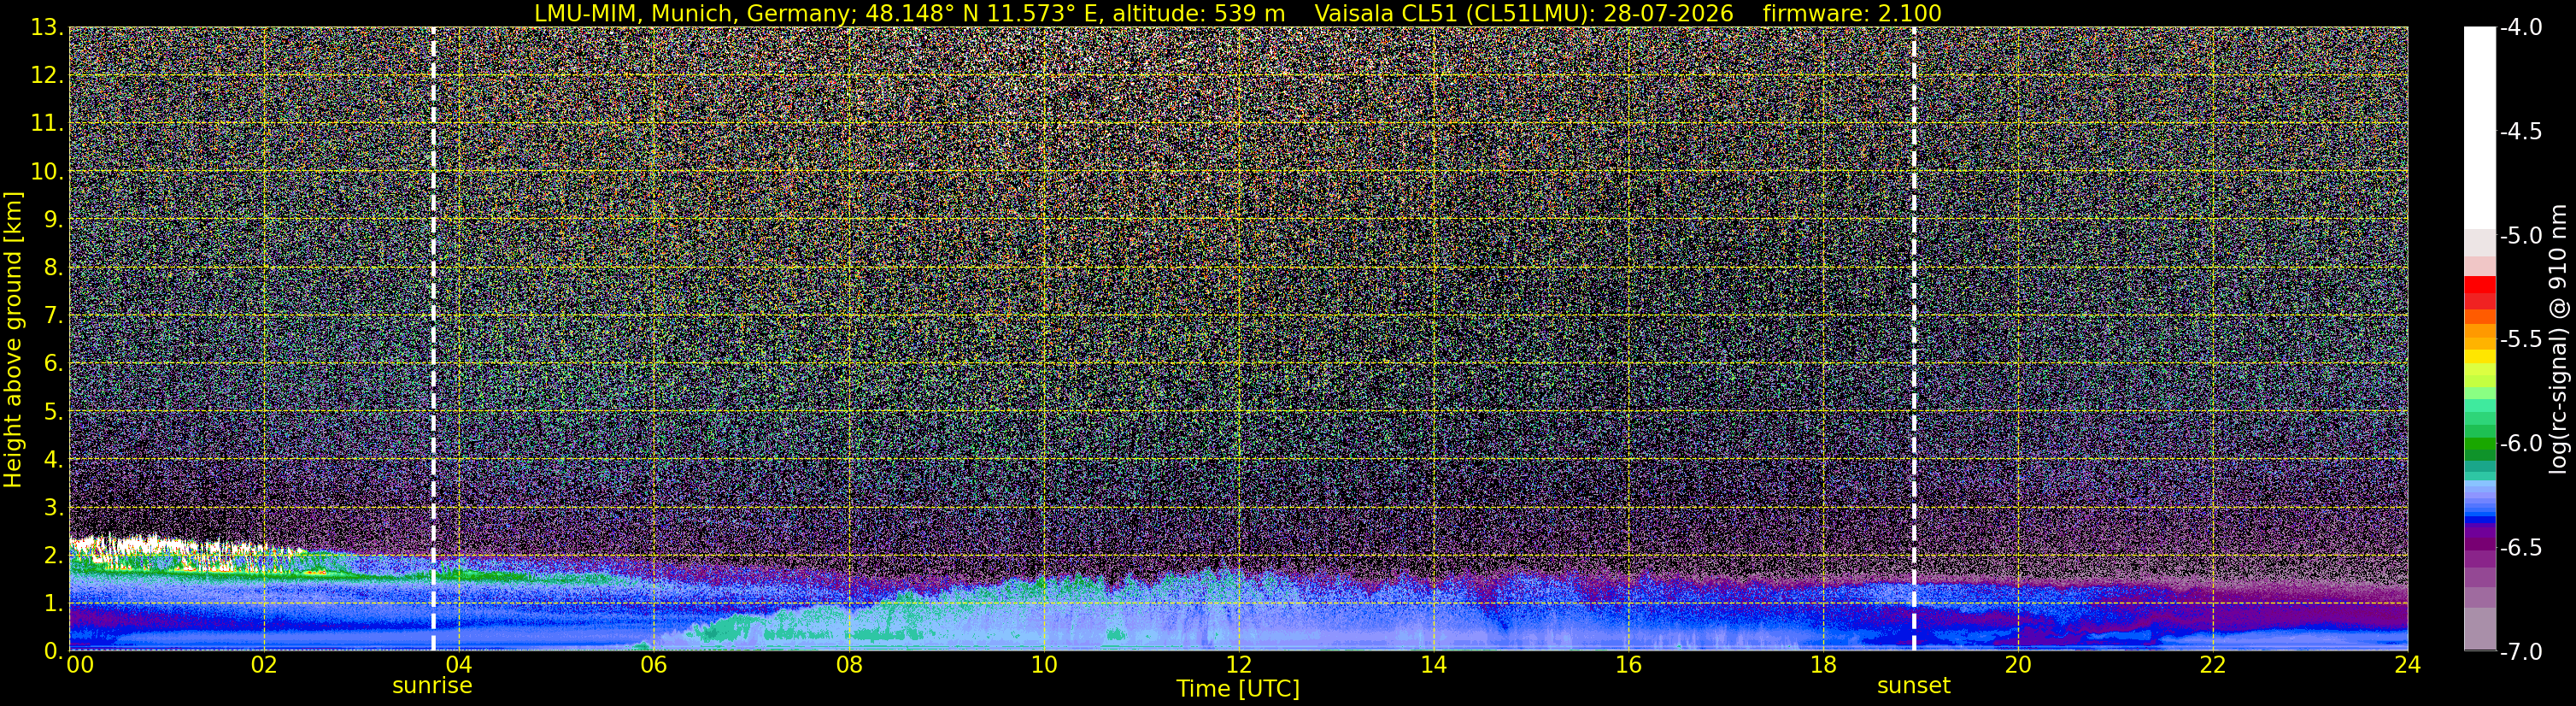
Task: Click the green band near -6.0 colorbar
Action: (x=2480, y=447)
